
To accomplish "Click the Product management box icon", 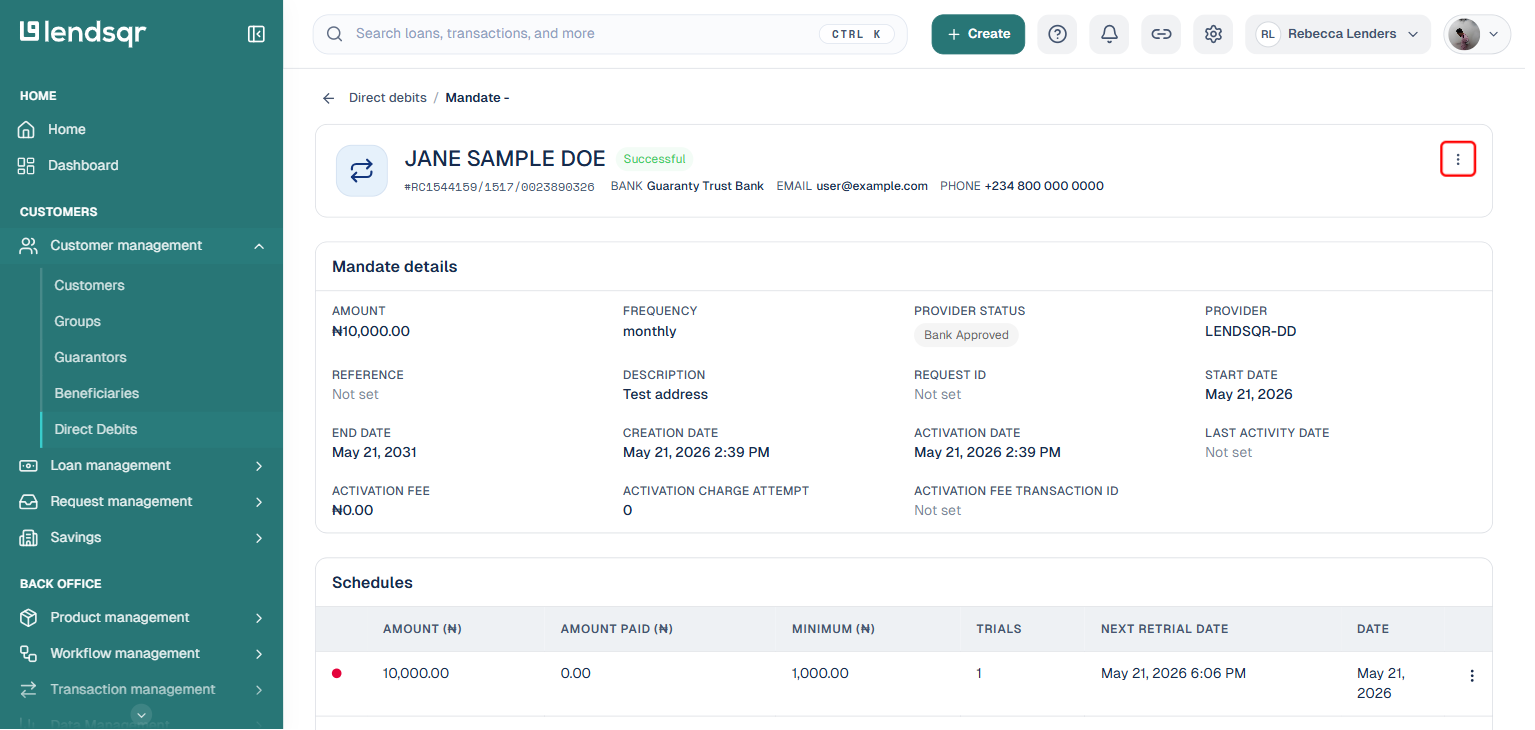I will (29, 617).
